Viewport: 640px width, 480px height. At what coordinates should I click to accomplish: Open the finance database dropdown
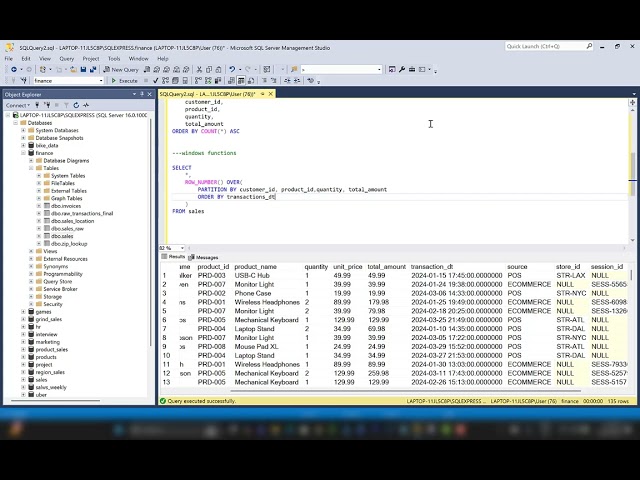(101, 81)
